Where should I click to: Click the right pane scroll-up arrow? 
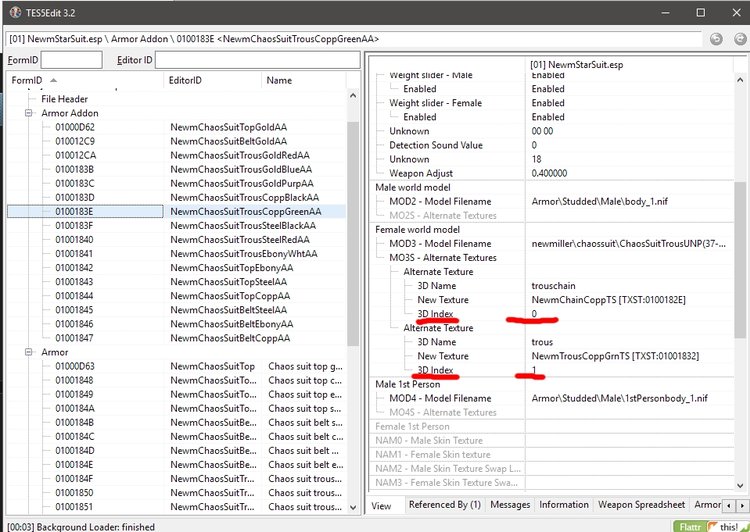pos(740,80)
